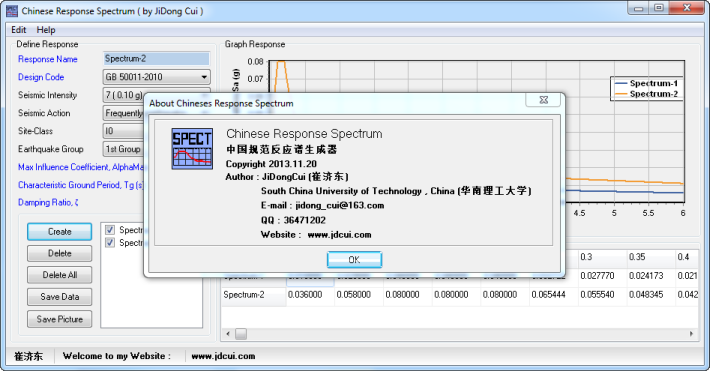
Task: Expand the Design Code GB 50011-2010 dropdown
Action: tap(157, 77)
